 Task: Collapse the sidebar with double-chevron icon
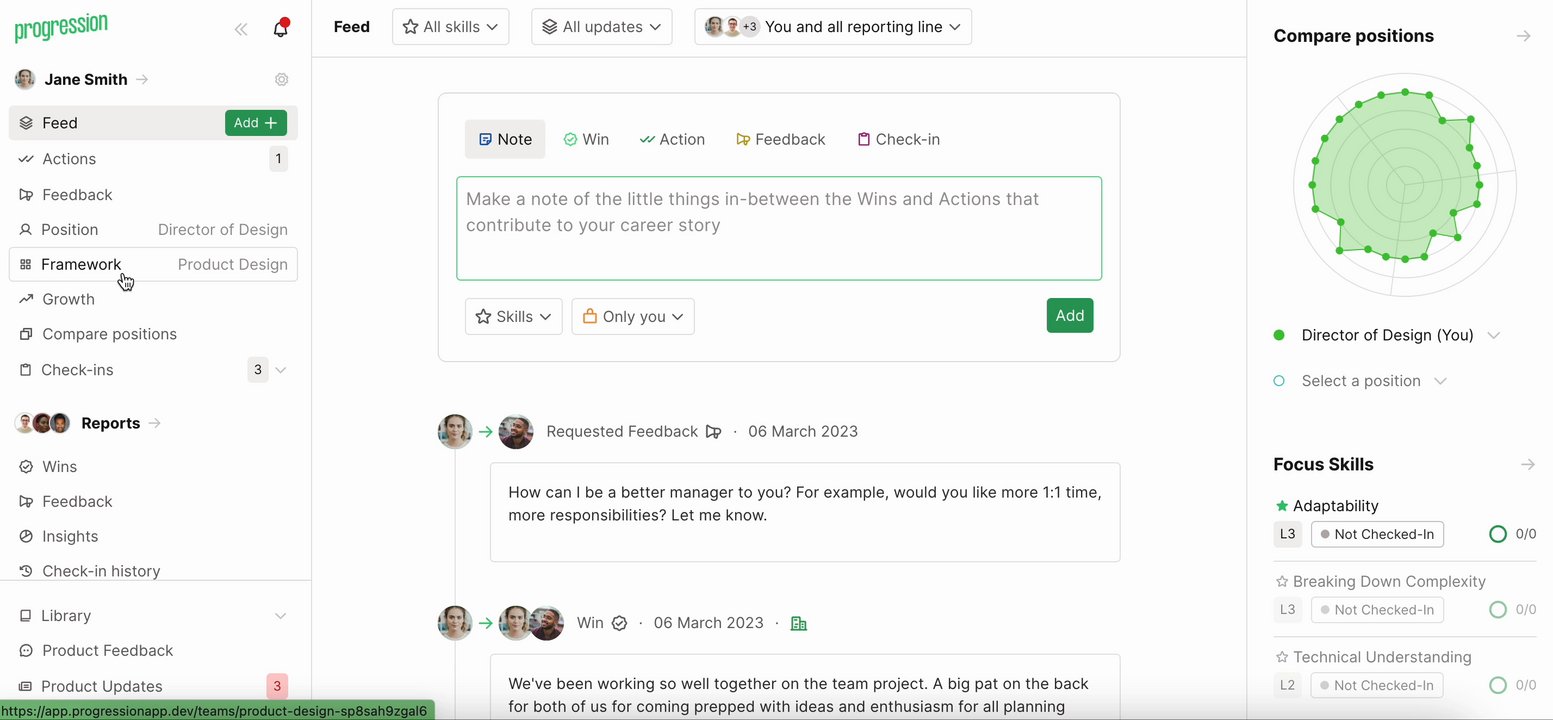click(x=241, y=29)
